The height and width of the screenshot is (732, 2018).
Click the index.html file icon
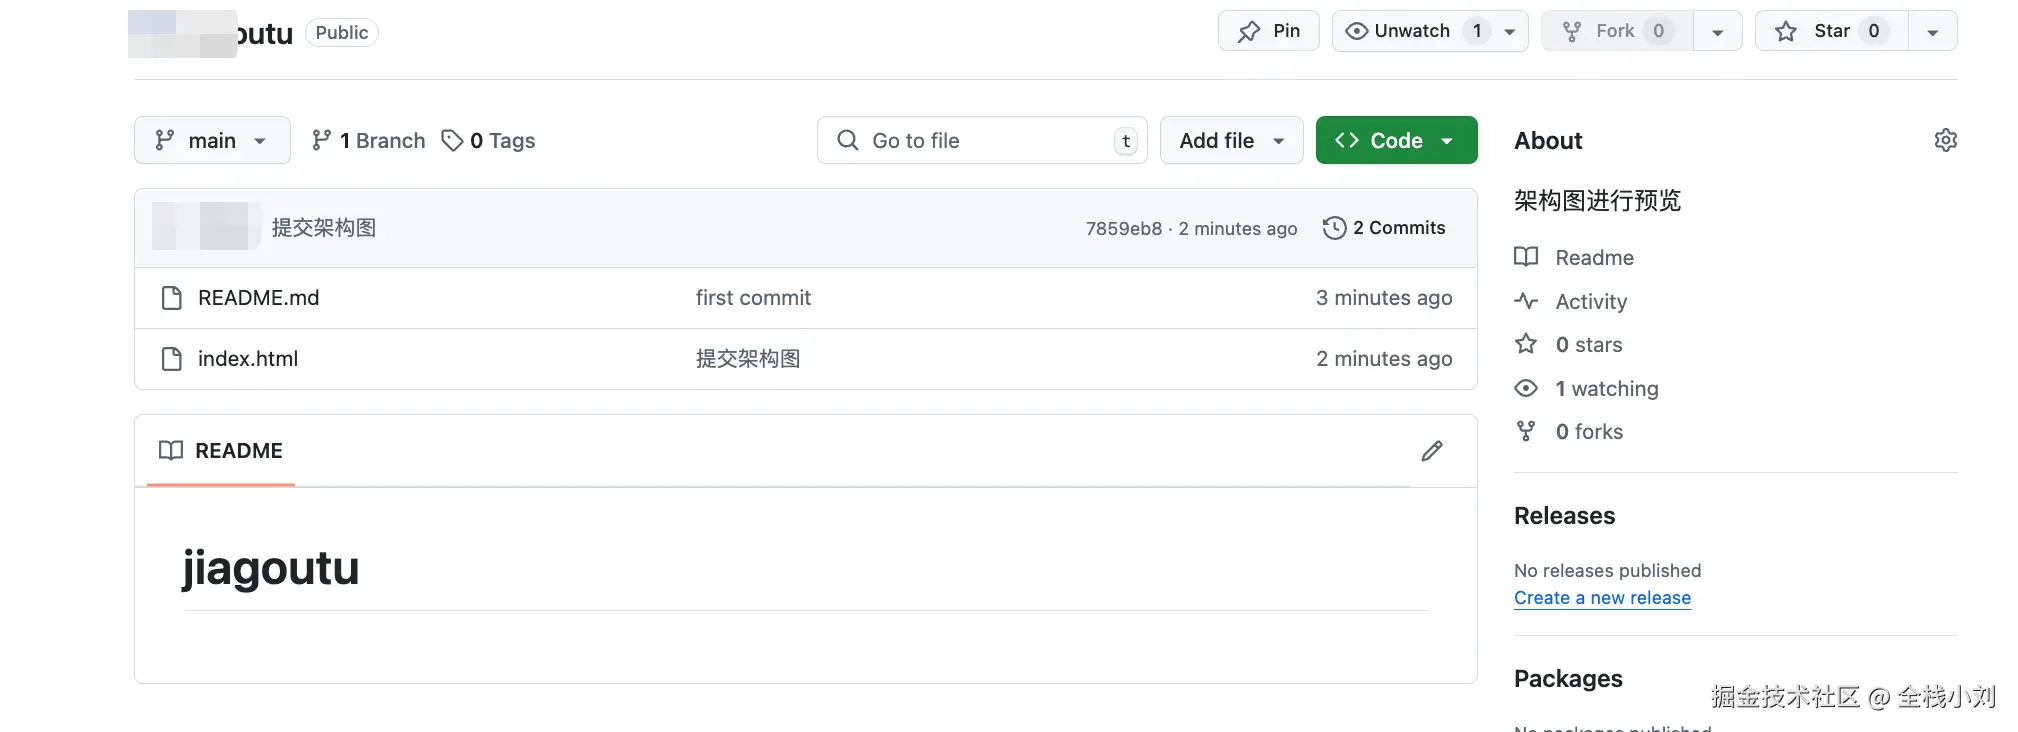[x=172, y=359]
